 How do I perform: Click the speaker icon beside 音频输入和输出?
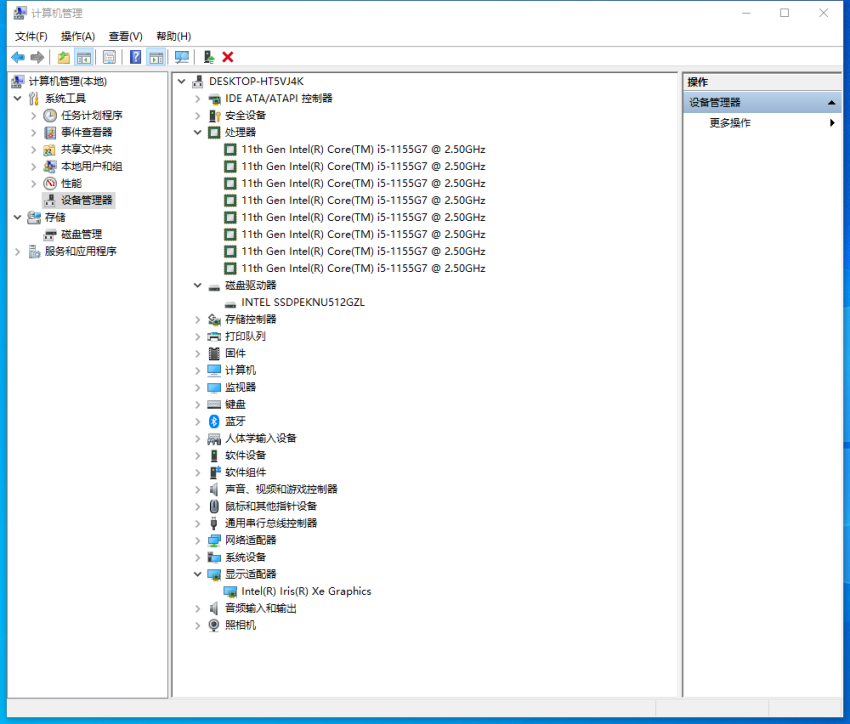214,608
